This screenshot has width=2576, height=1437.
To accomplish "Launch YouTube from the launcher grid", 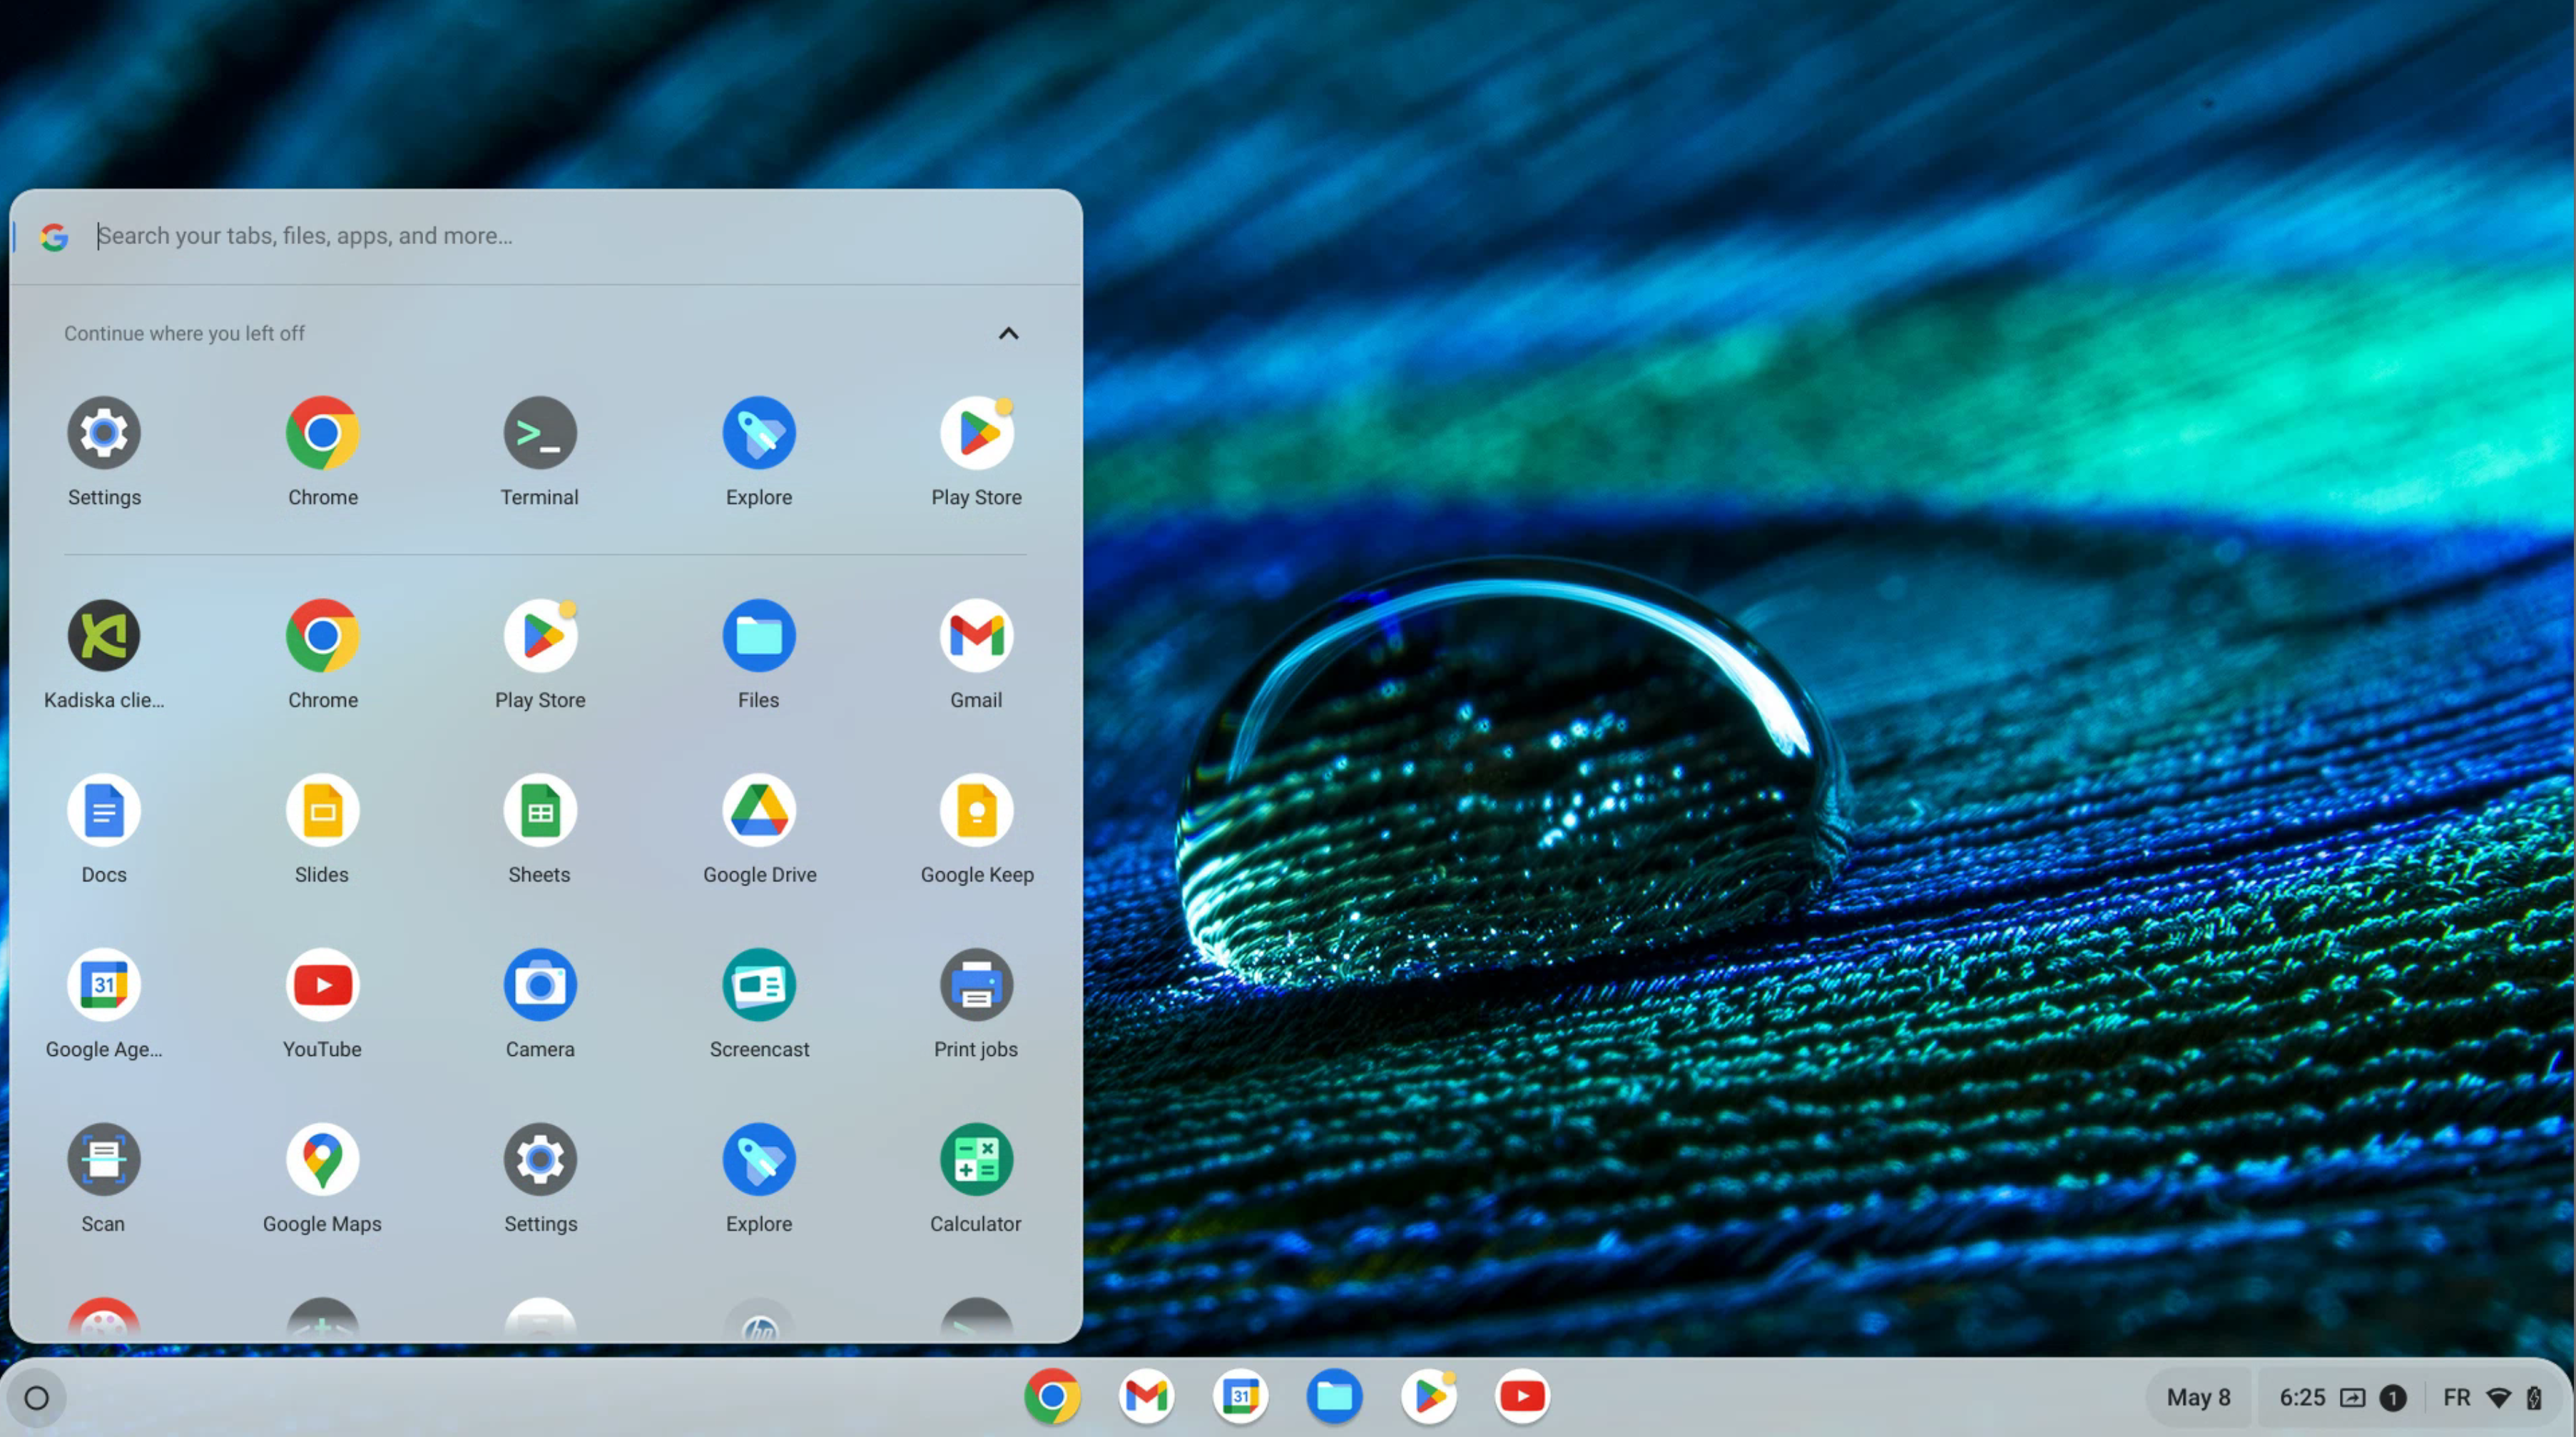I will tap(322, 985).
